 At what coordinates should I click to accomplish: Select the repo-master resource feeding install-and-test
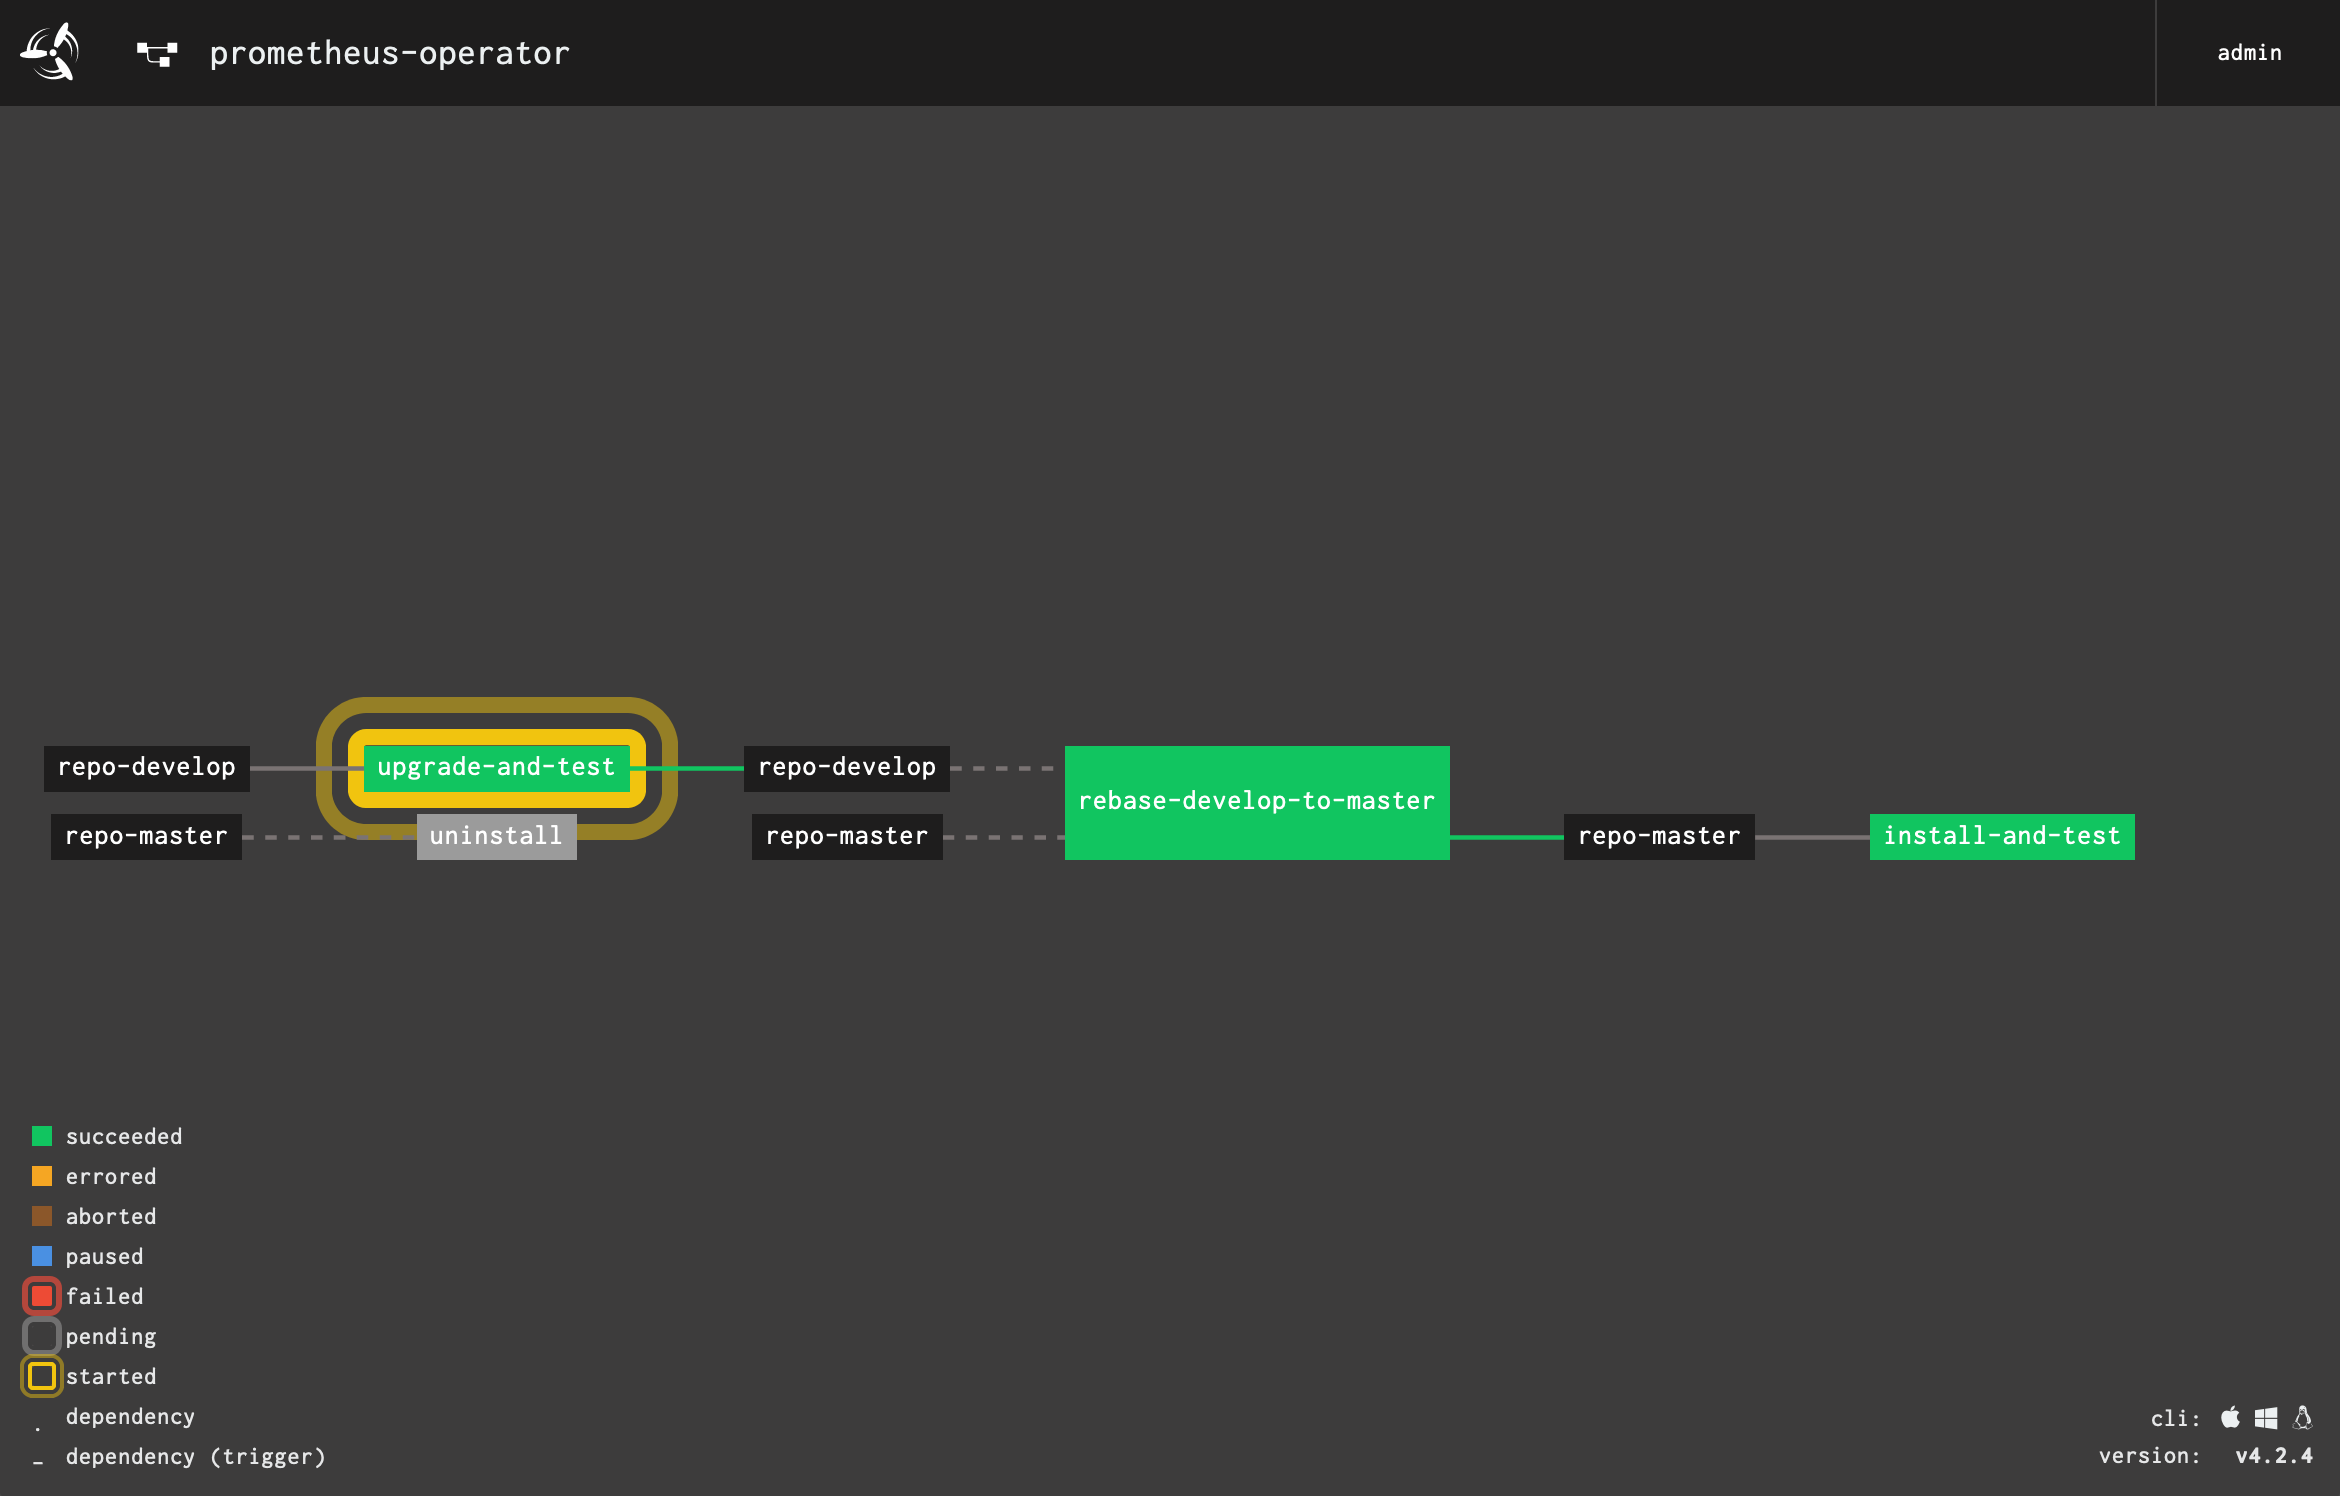click(x=1658, y=836)
